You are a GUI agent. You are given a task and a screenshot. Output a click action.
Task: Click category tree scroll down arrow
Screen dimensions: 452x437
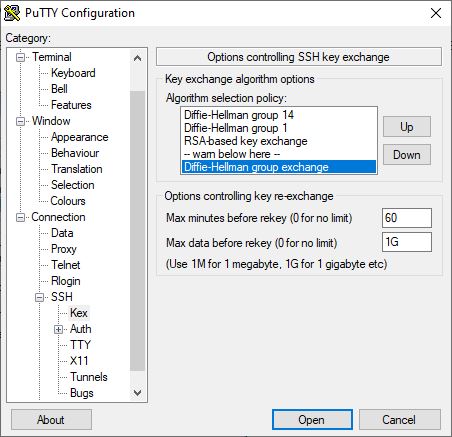click(x=137, y=393)
